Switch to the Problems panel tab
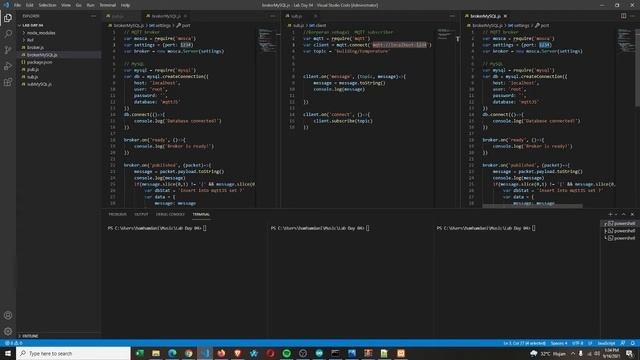 coord(118,214)
